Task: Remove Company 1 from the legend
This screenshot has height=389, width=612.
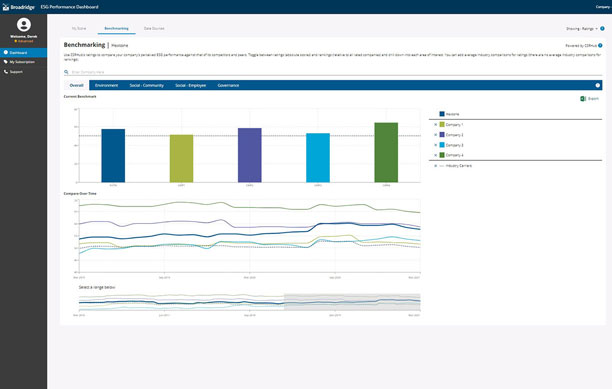Action: pyautogui.click(x=436, y=125)
